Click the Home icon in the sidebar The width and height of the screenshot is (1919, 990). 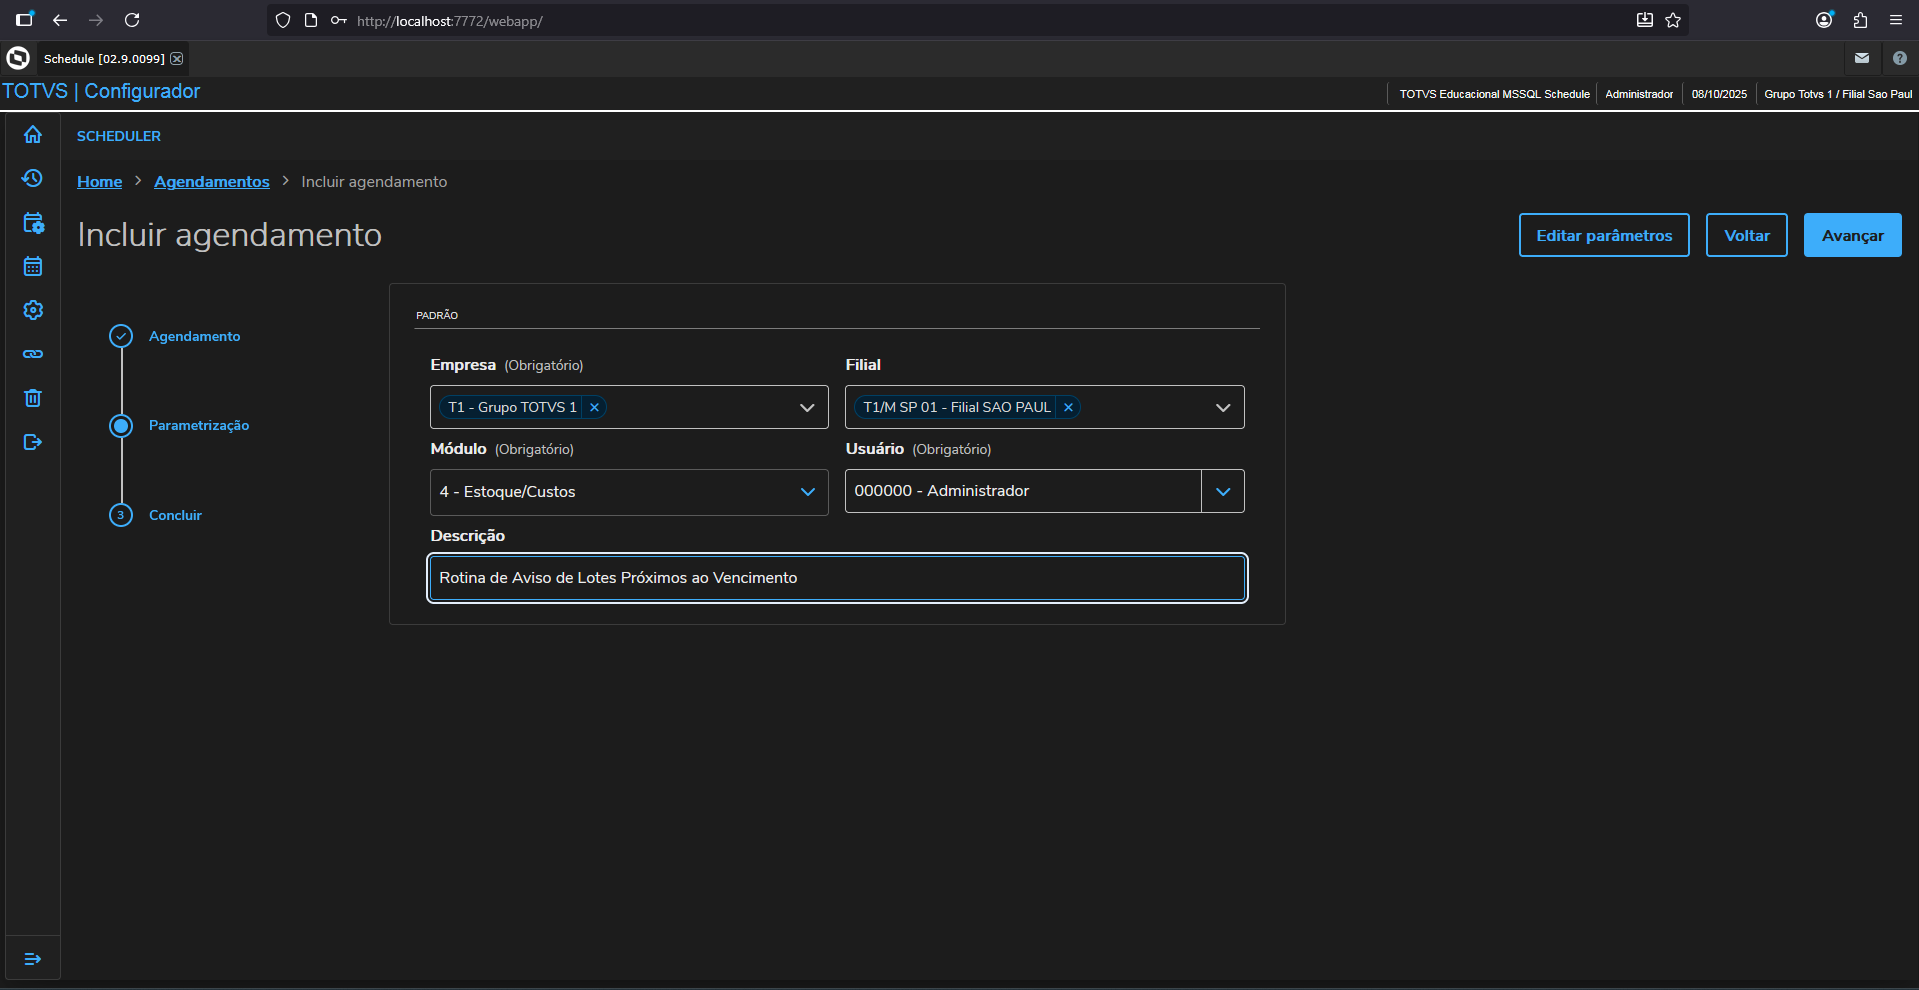[x=33, y=134]
